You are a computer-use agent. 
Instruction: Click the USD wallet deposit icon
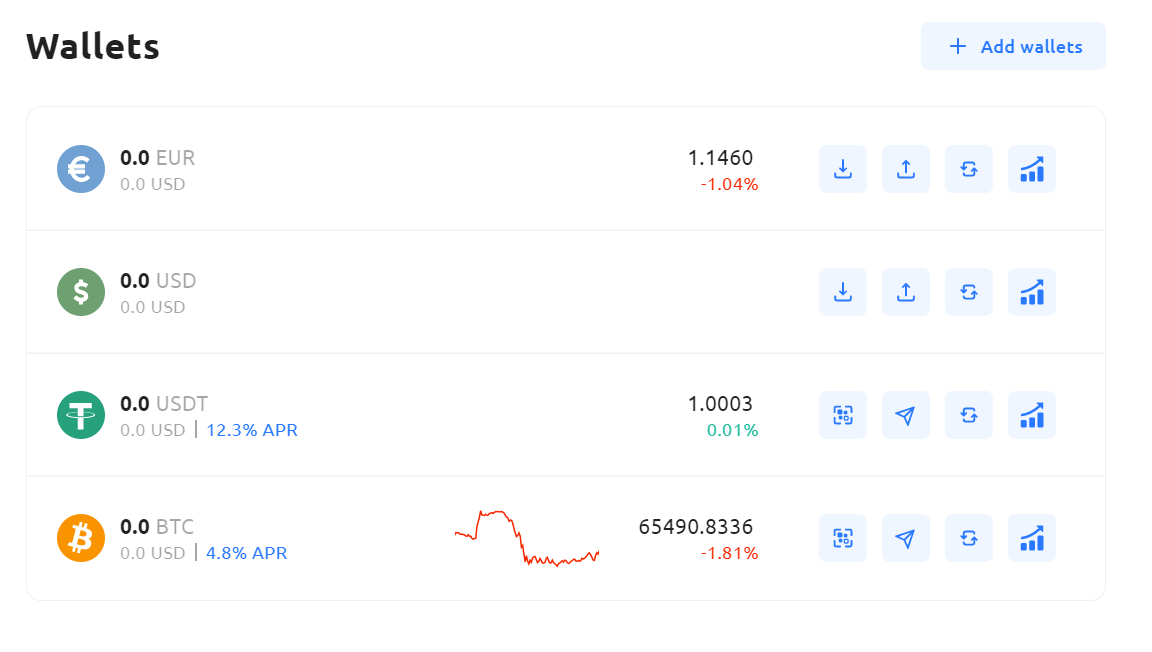tap(843, 292)
